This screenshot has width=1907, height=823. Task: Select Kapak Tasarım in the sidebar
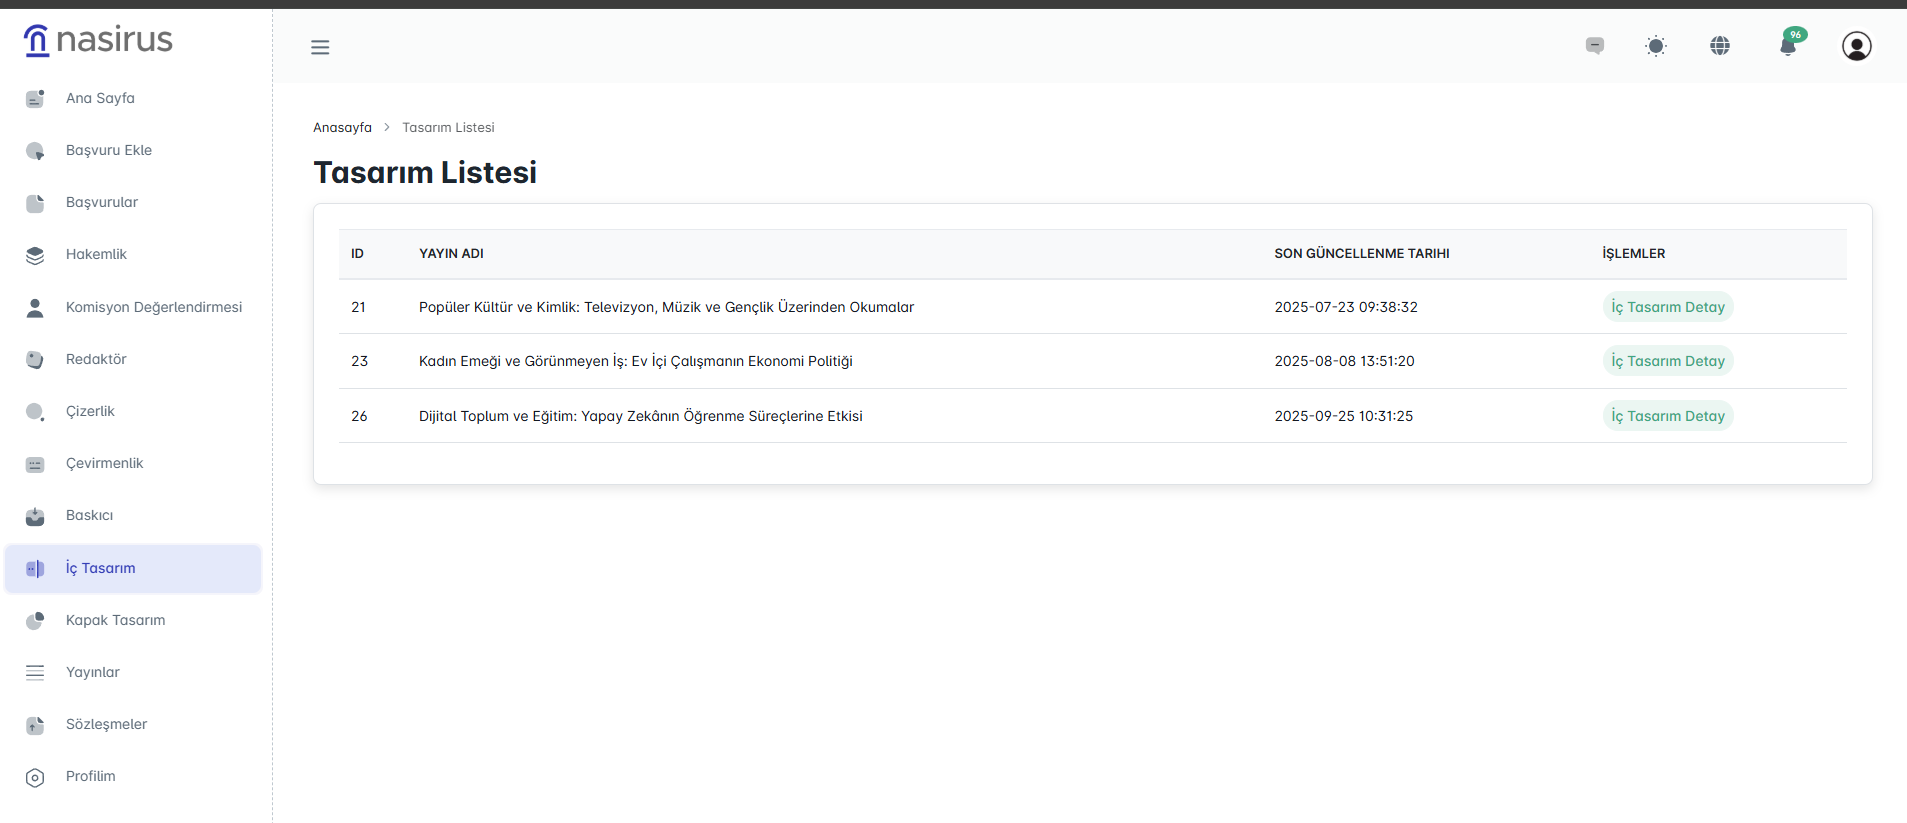(x=115, y=620)
